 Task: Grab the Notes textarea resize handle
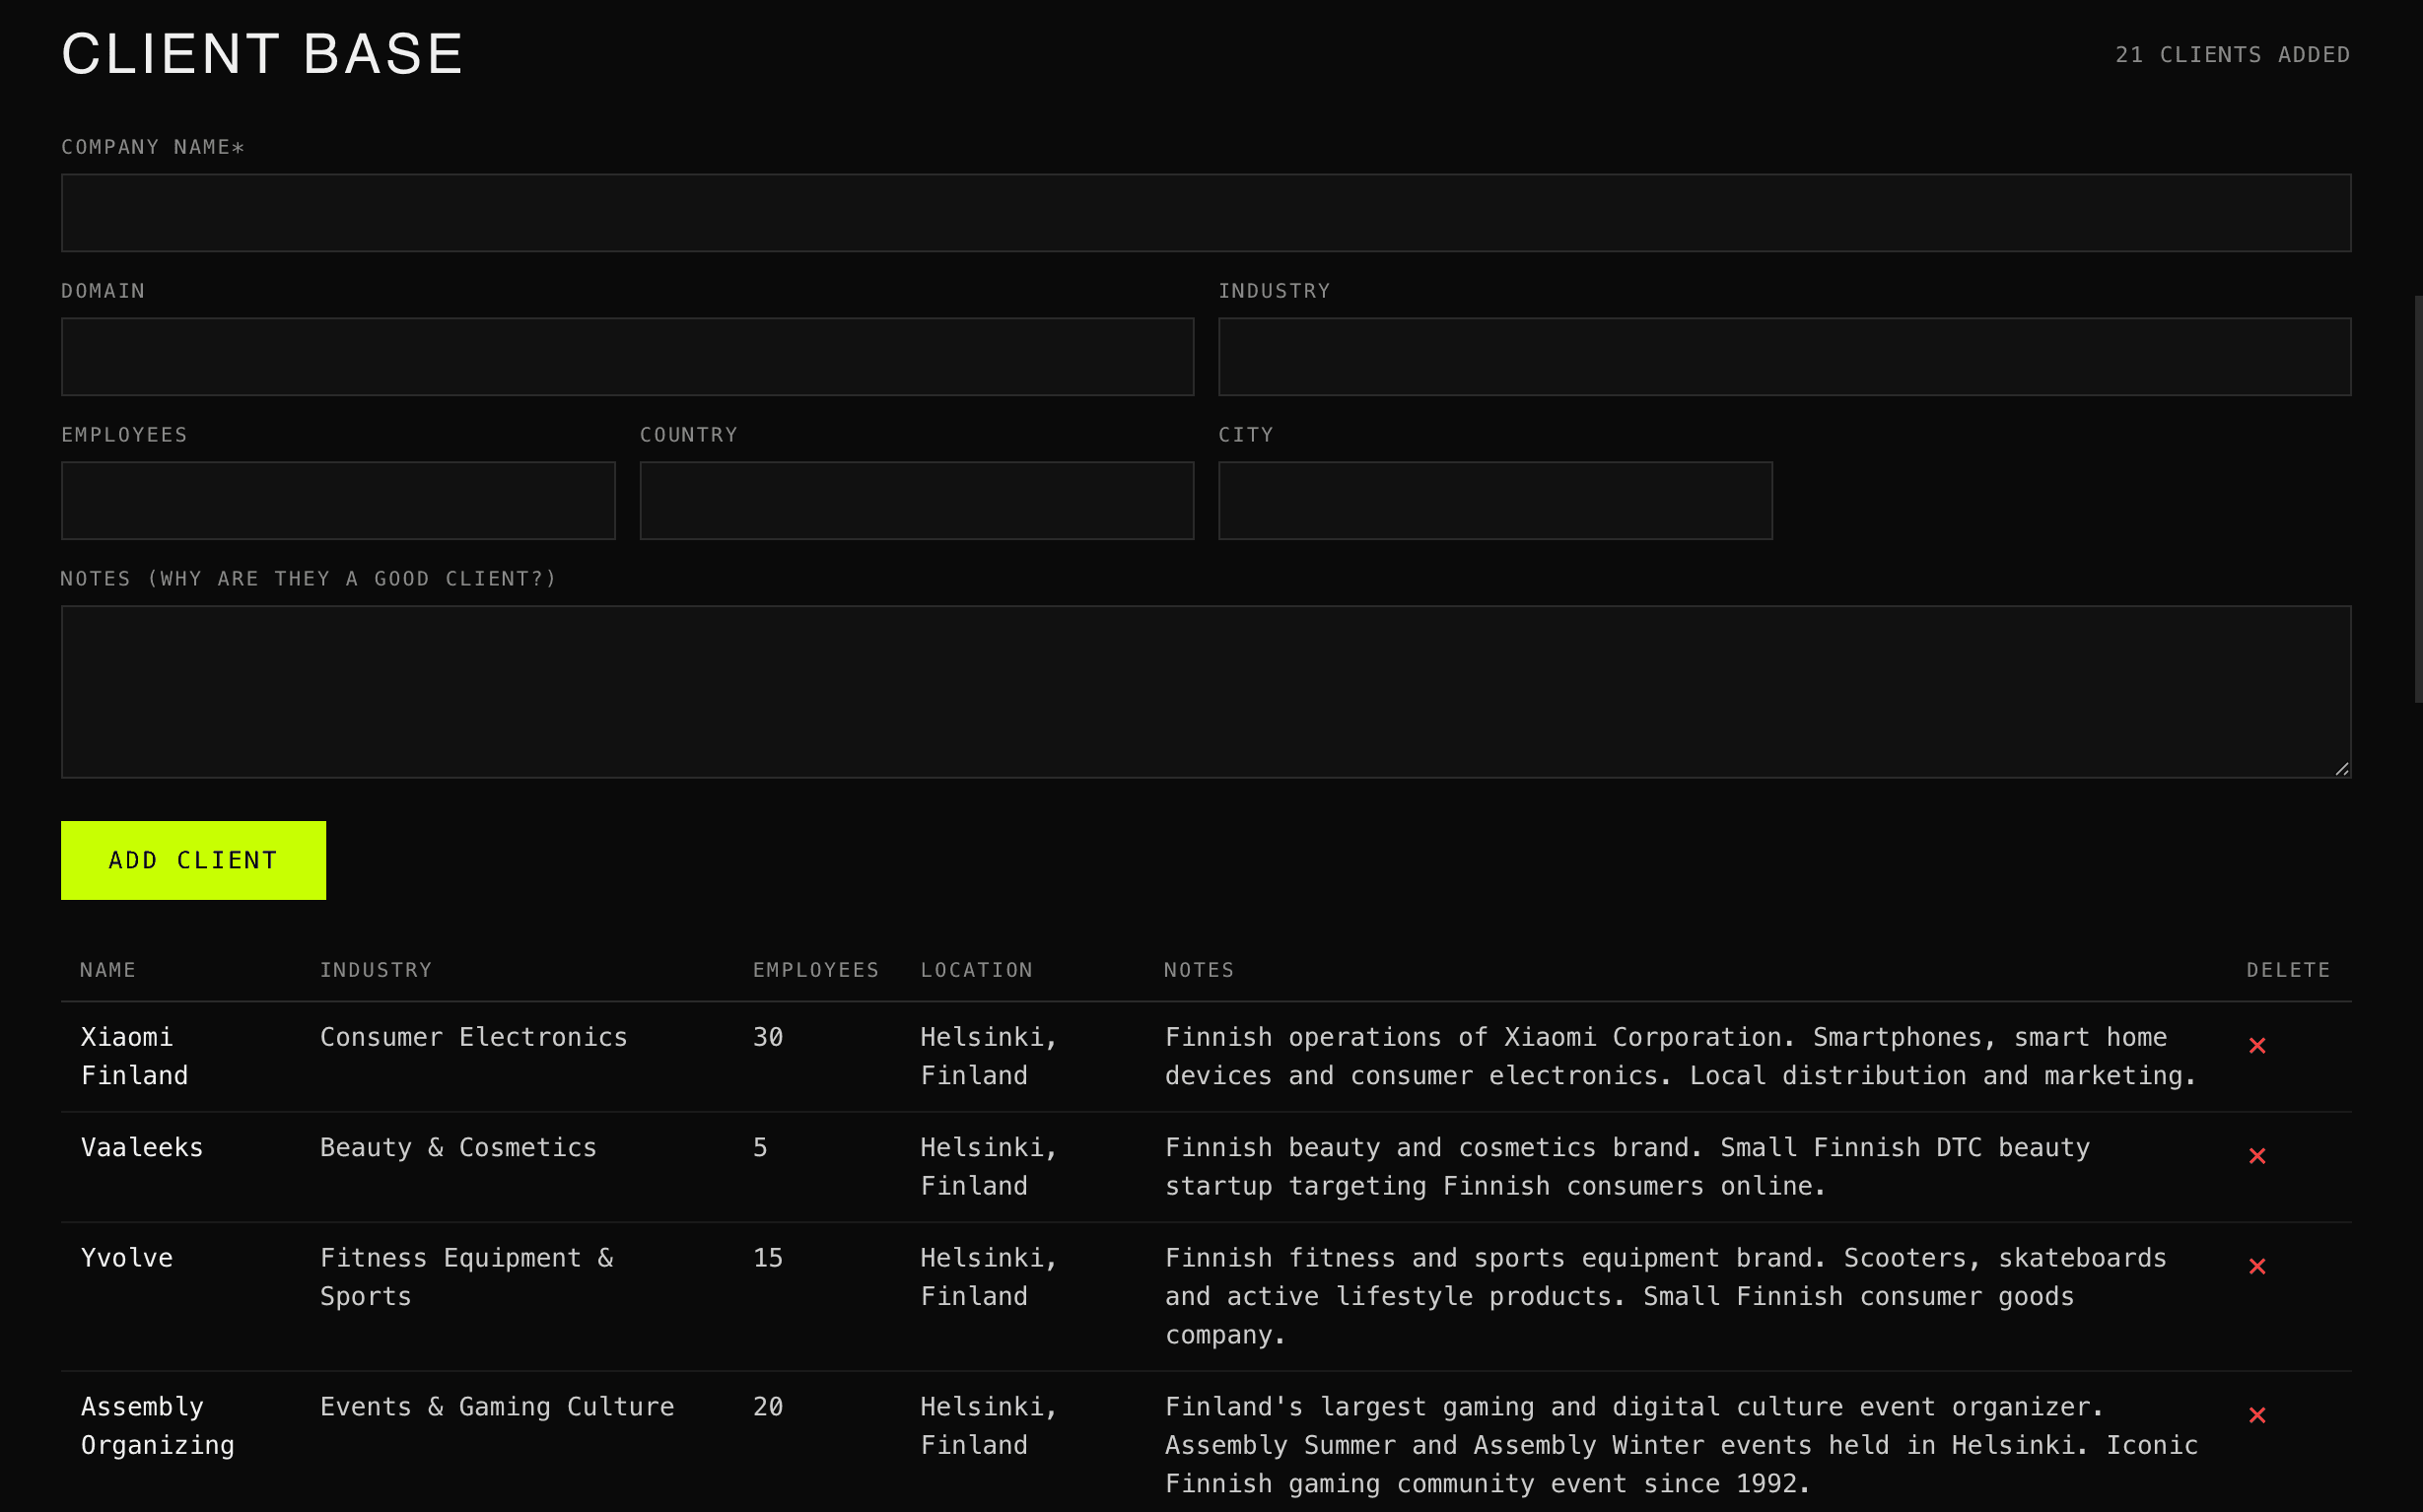pos(2342,769)
